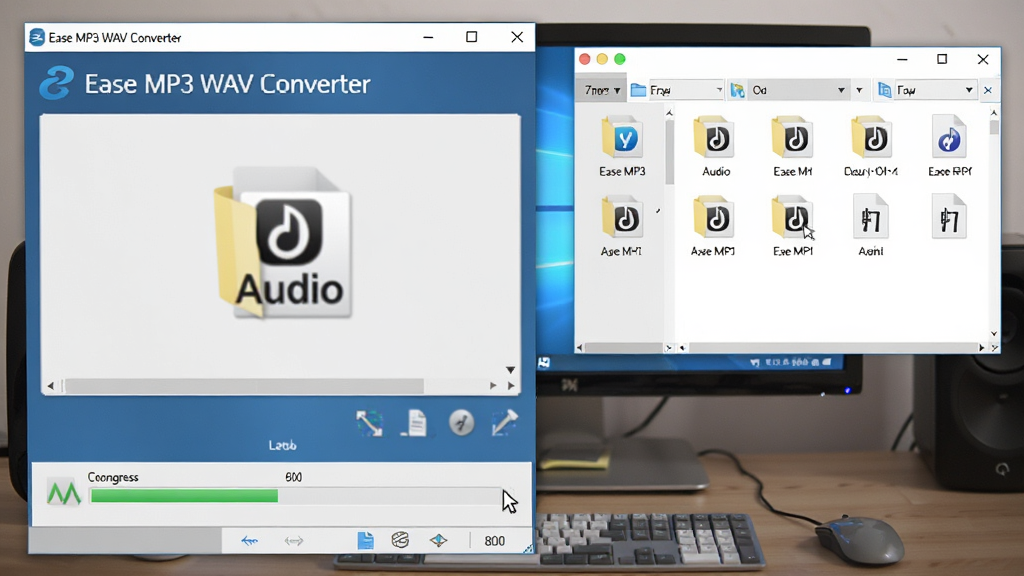Click the left pane vertical scrollbar in file browser
Screen dimensions: 1024x576
(669, 152)
